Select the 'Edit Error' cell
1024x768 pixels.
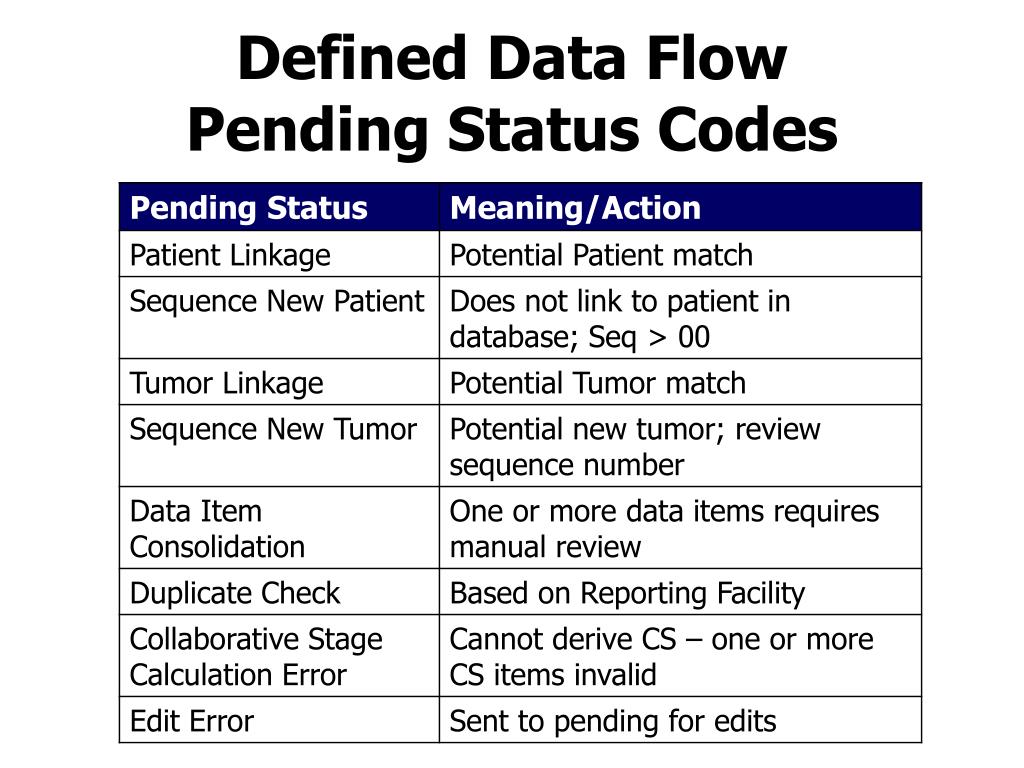[x=280, y=720]
